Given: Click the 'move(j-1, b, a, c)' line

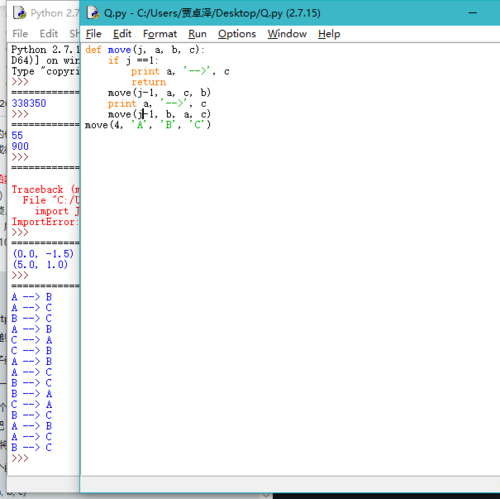Looking at the screenshot, I should coord(159,114).
